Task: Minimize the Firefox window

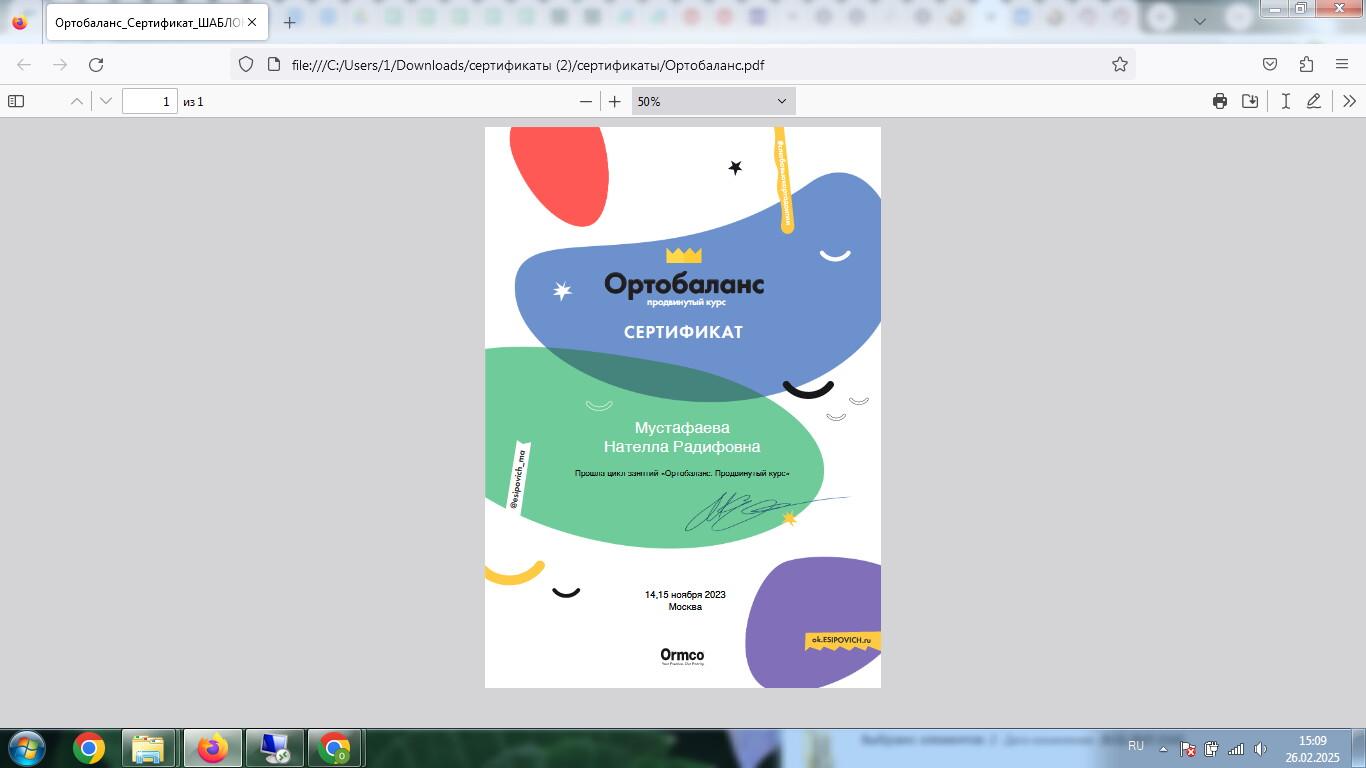Action: 1274,9
